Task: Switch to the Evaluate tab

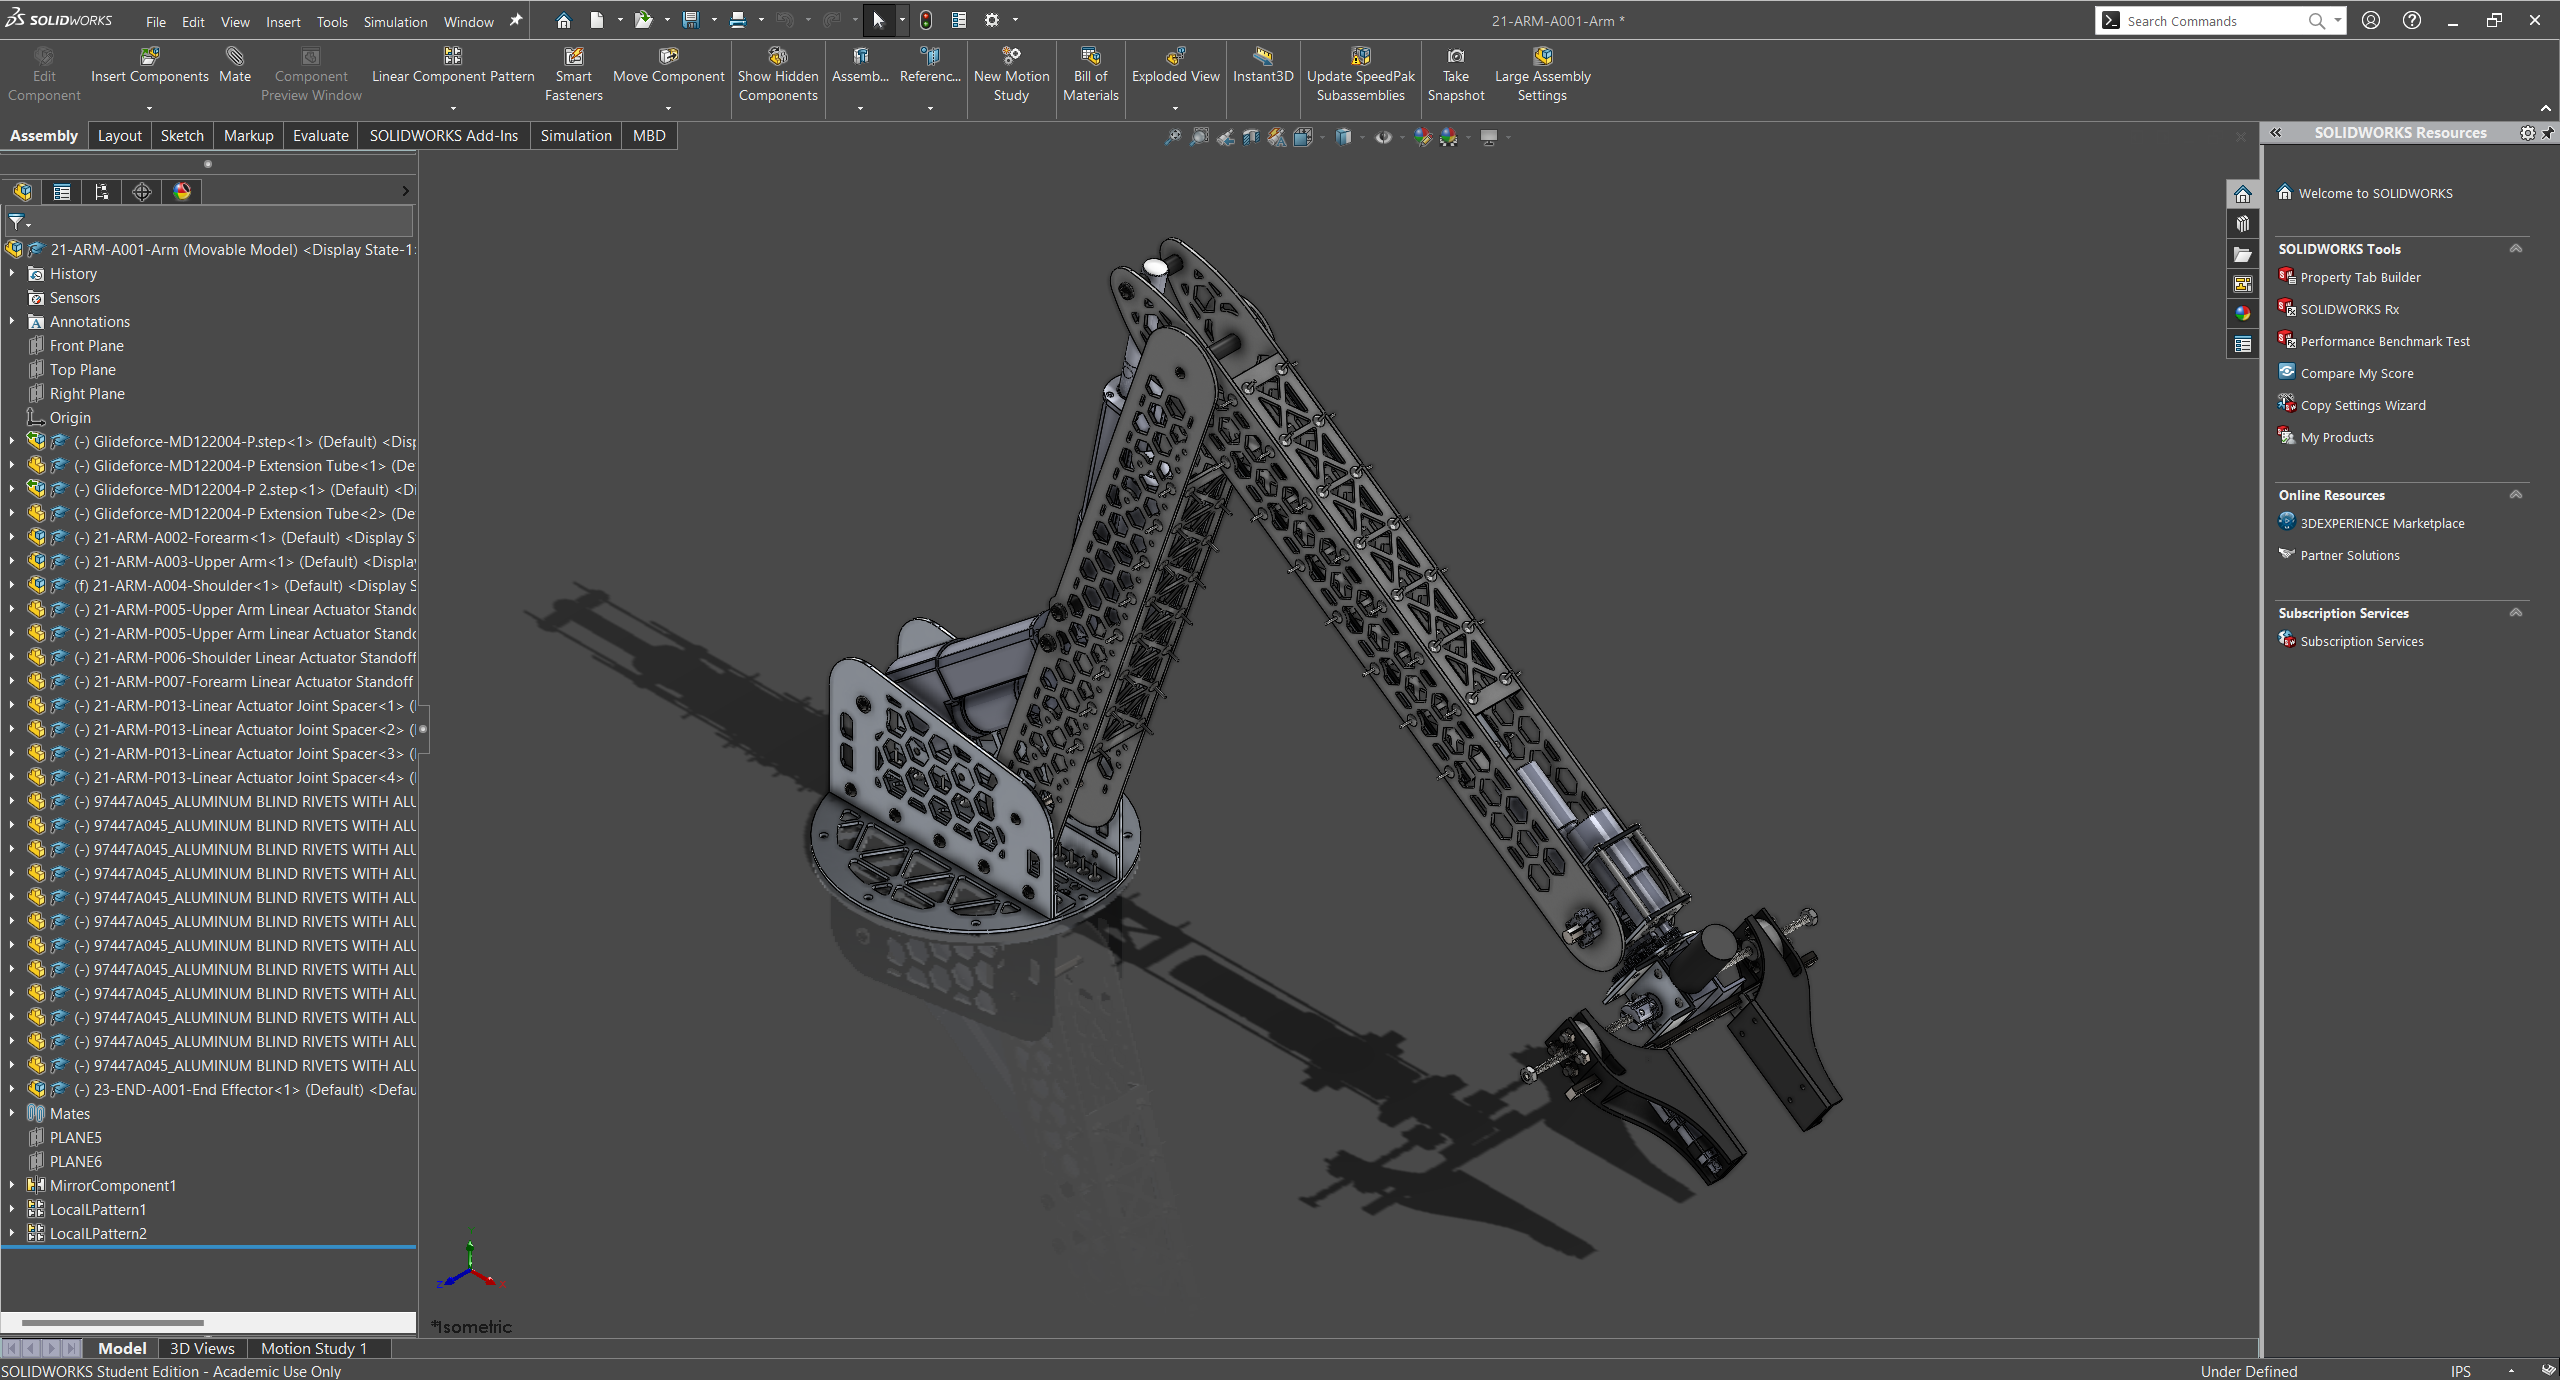Action: coord(320,135)
